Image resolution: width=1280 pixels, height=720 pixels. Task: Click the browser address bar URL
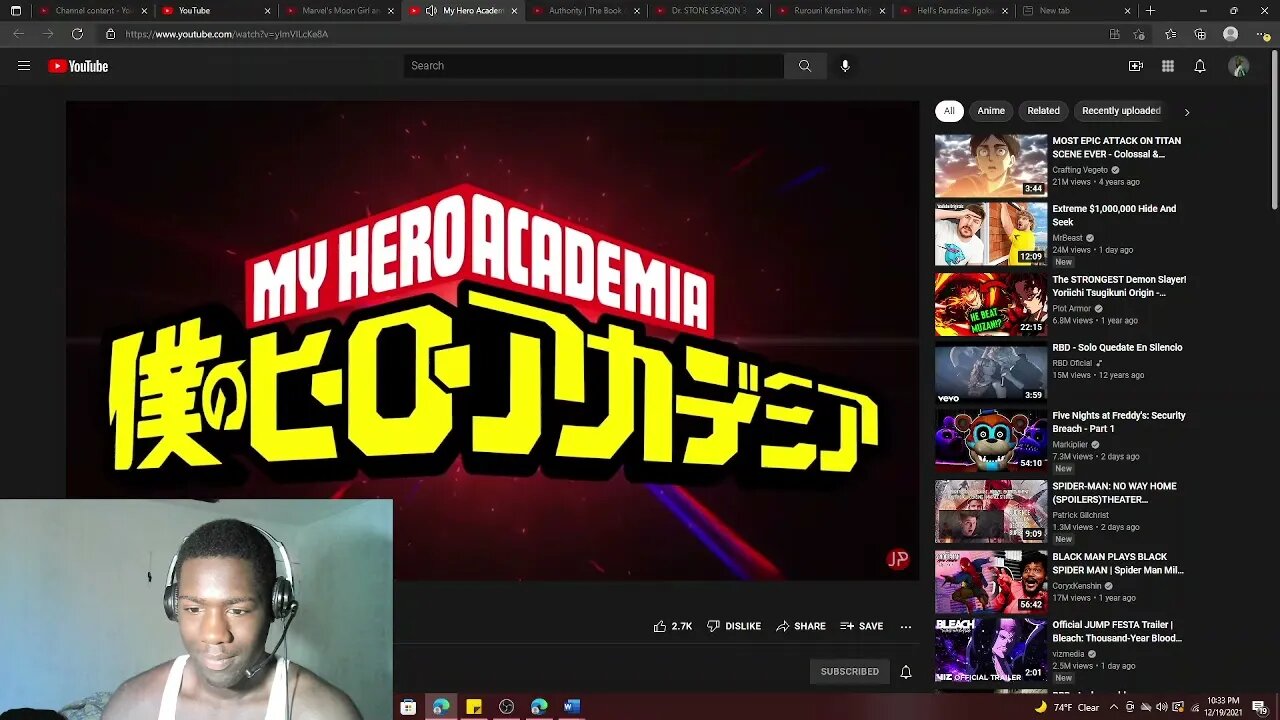click(x=227, y=34)
